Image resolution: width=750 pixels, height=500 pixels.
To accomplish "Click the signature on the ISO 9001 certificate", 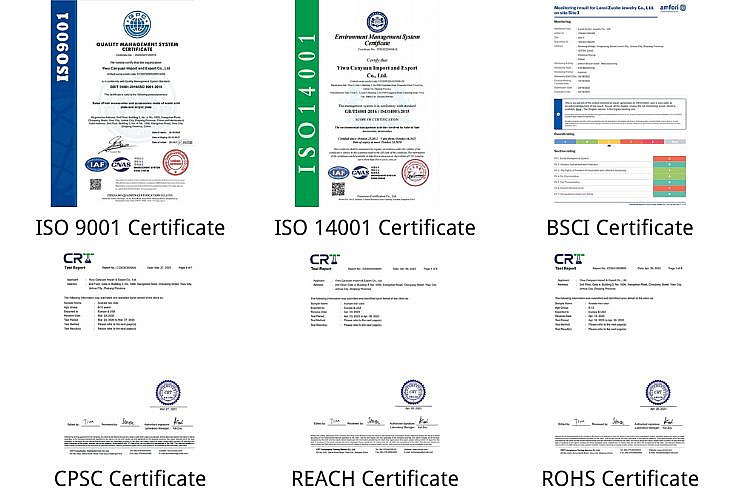I will tap(118, 143).
